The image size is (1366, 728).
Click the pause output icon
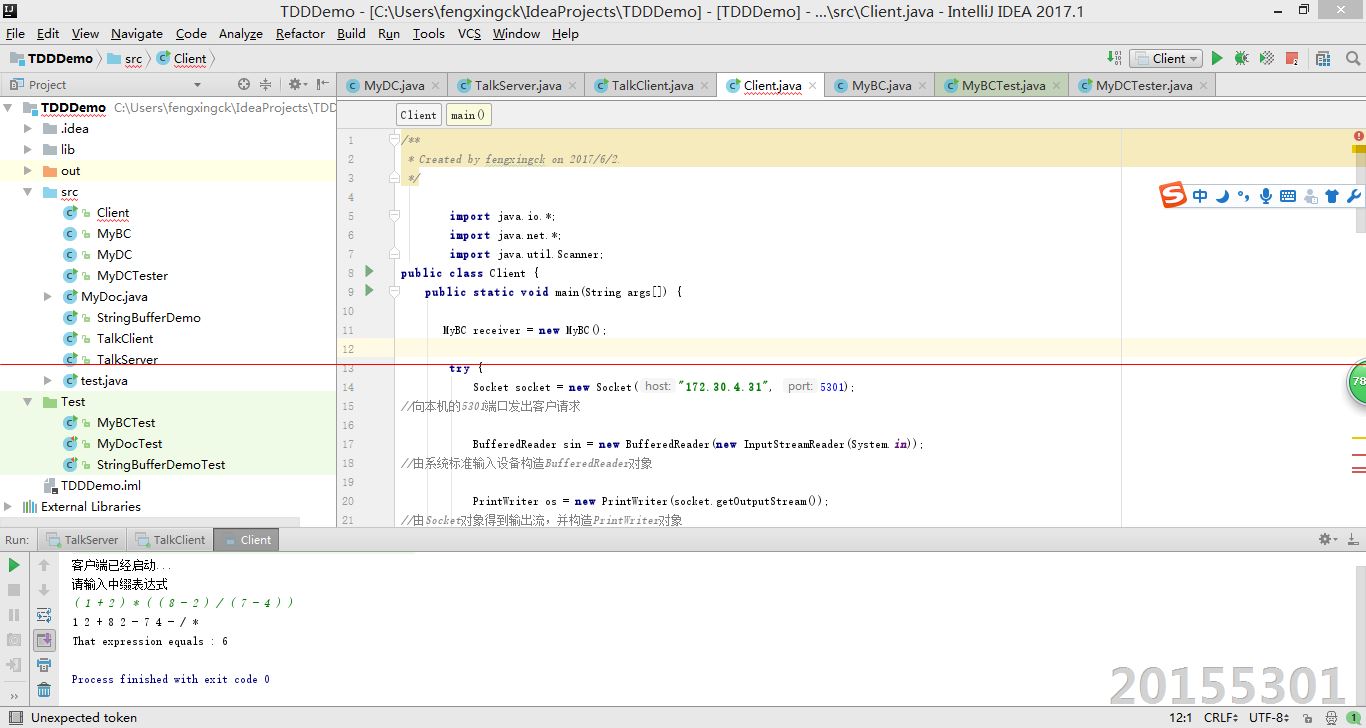(x=14, y=615)
